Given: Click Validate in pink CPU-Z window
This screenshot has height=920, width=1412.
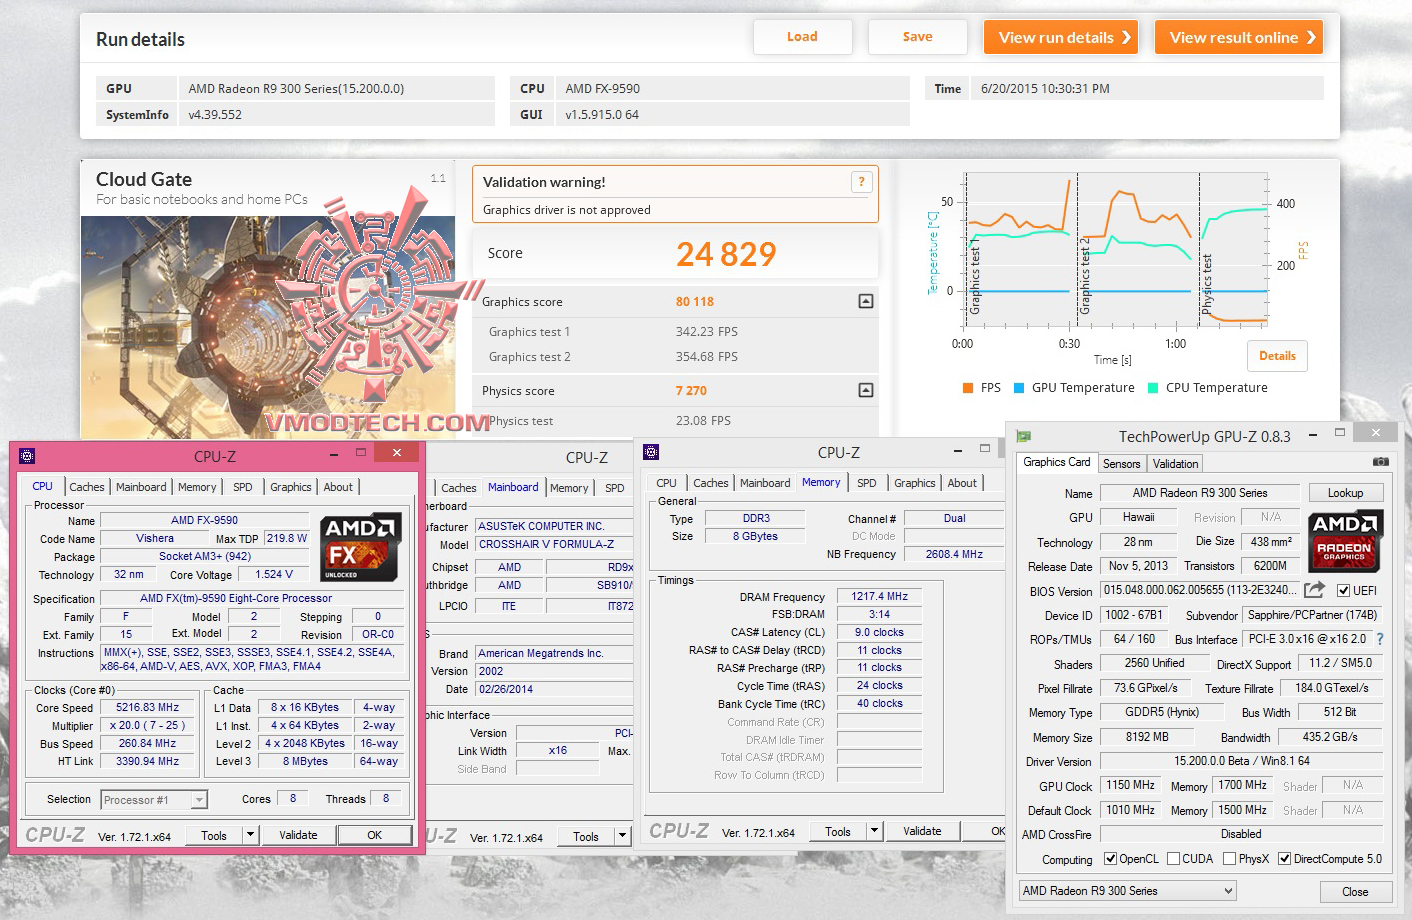Looking at the screenshot, I should [298, 835].
